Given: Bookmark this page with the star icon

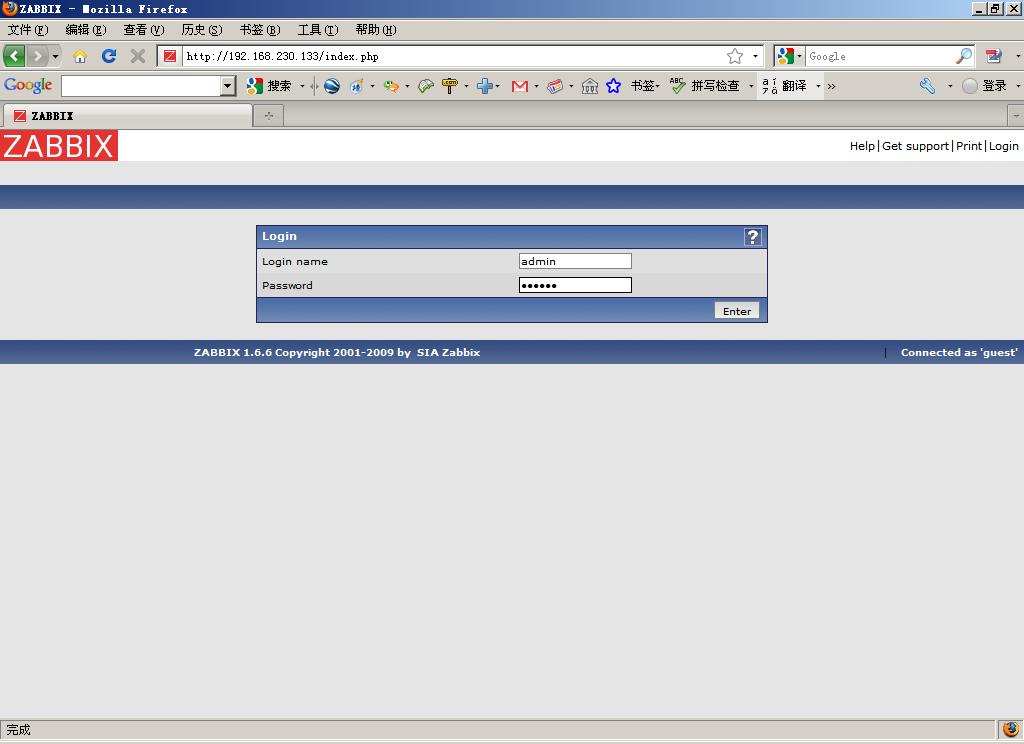Looking at the screenshot, I should tap(735, 56).
